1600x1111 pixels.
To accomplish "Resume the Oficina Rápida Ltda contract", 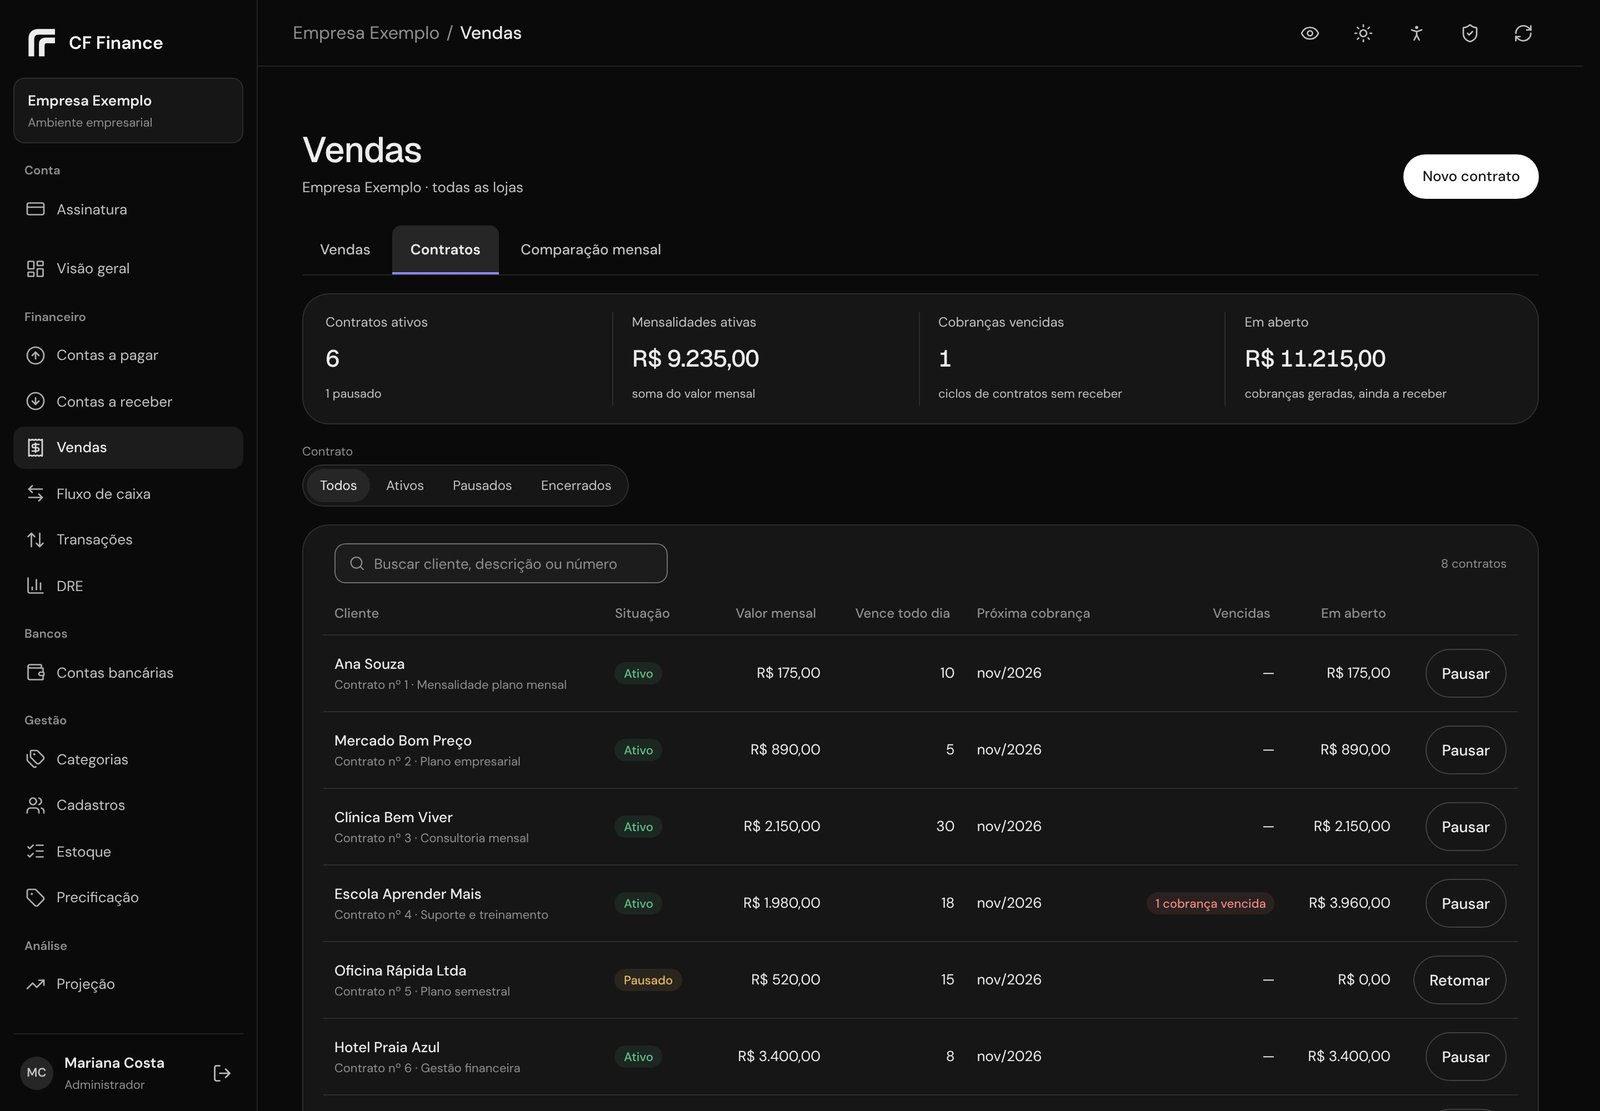I will point(1460,980).
